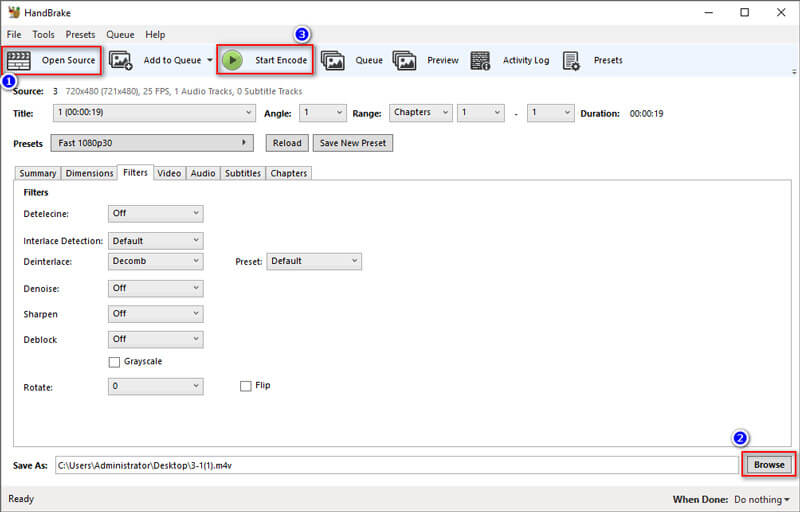Screen dimensions: 800x512
Task: Open the Deinterlace Decomb dropdown
Action: 155,261
